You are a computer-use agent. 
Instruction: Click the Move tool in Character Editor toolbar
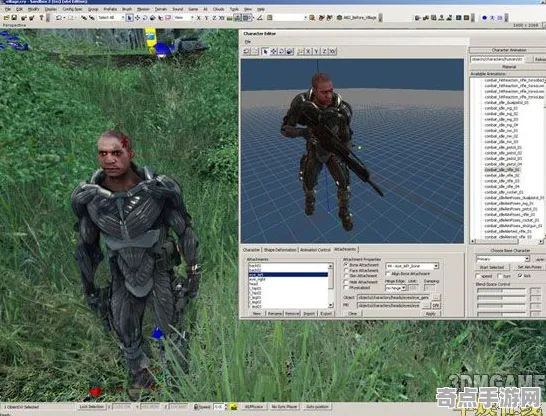pyautogui.click(x=274, y=52)
